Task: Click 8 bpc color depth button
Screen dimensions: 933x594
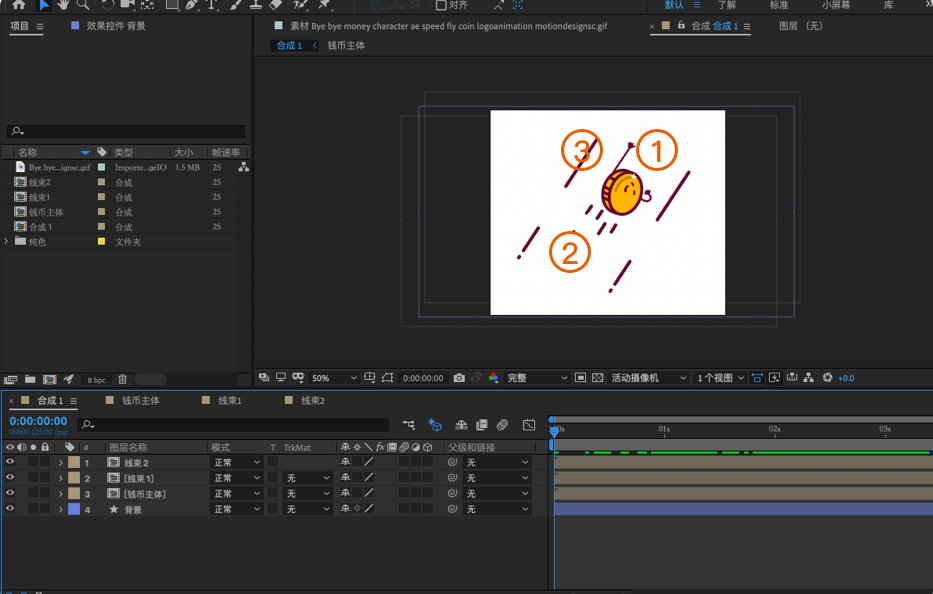Action: (x=96, y=380)
